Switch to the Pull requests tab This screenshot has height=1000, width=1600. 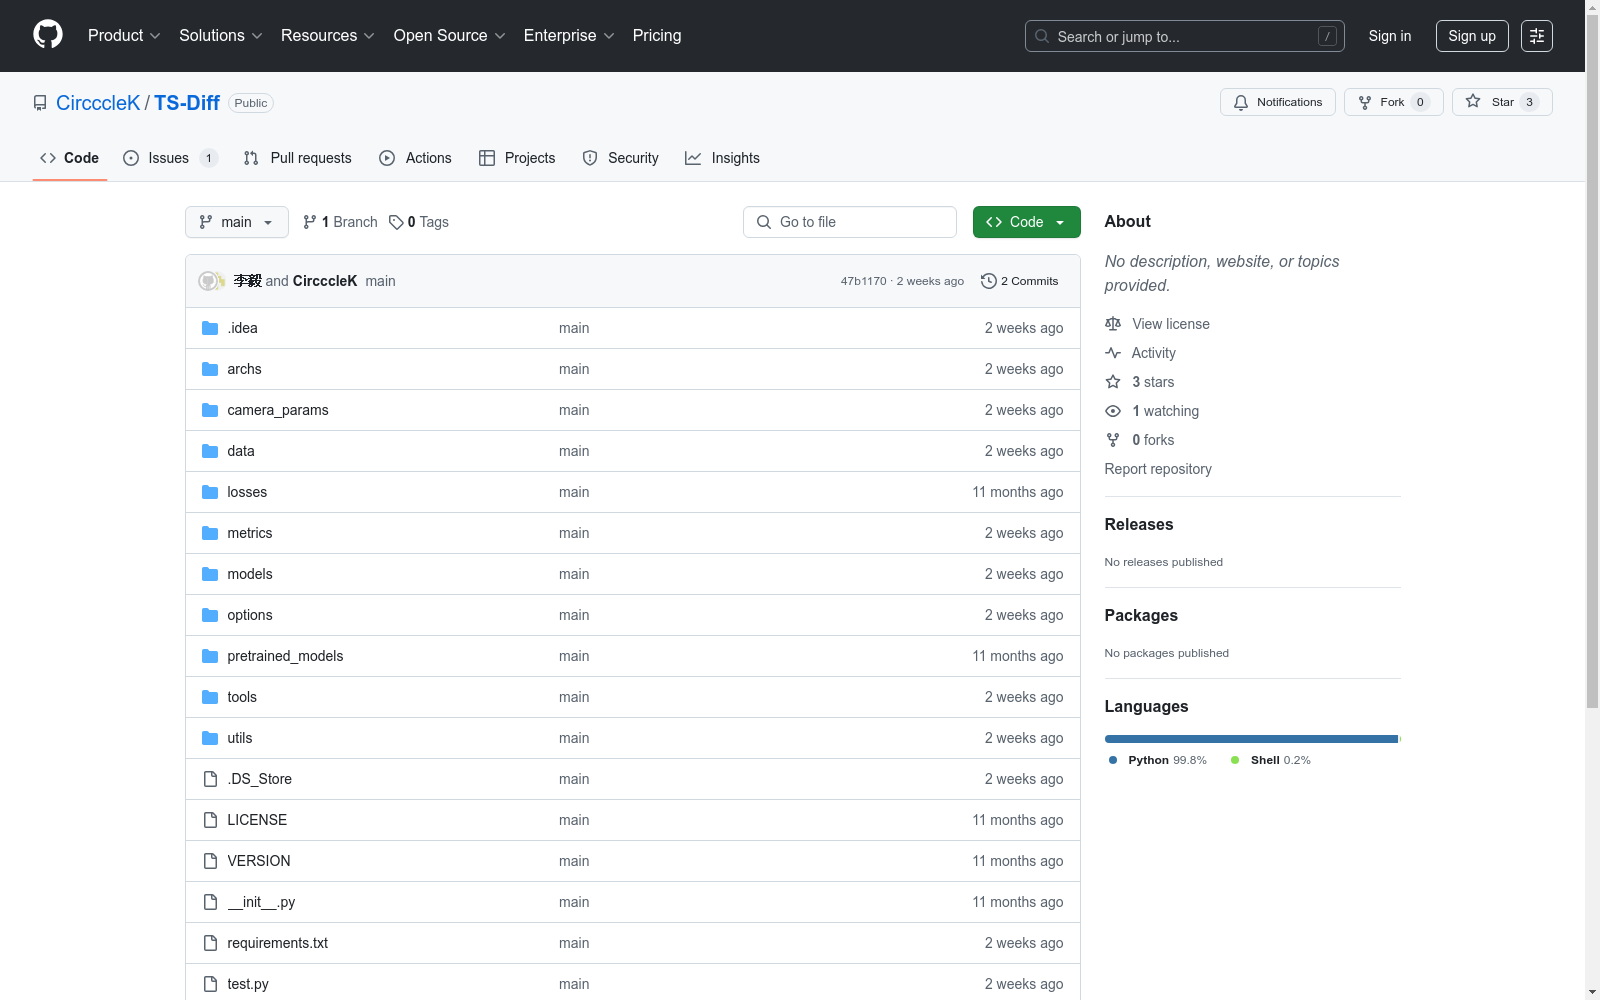[x=298, y=158]
